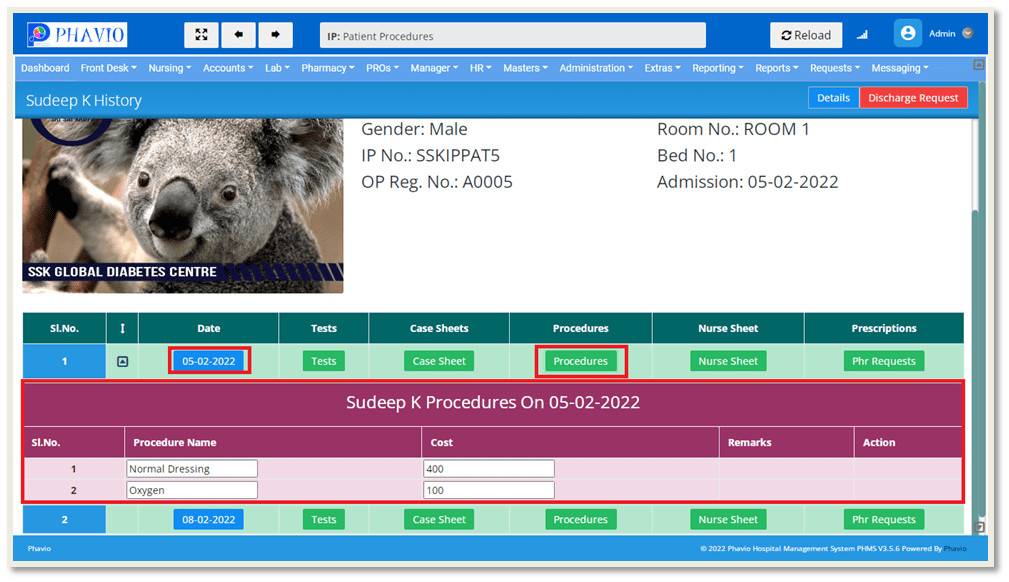Expand the Pharmacy menu
Screen dimensions: 1009x582
328,68
